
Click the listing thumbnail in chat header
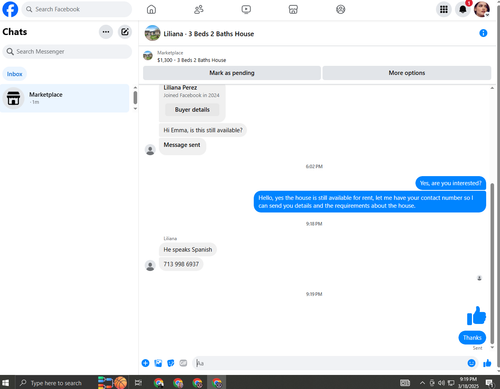pyautogui.click(x=152, y=33)
